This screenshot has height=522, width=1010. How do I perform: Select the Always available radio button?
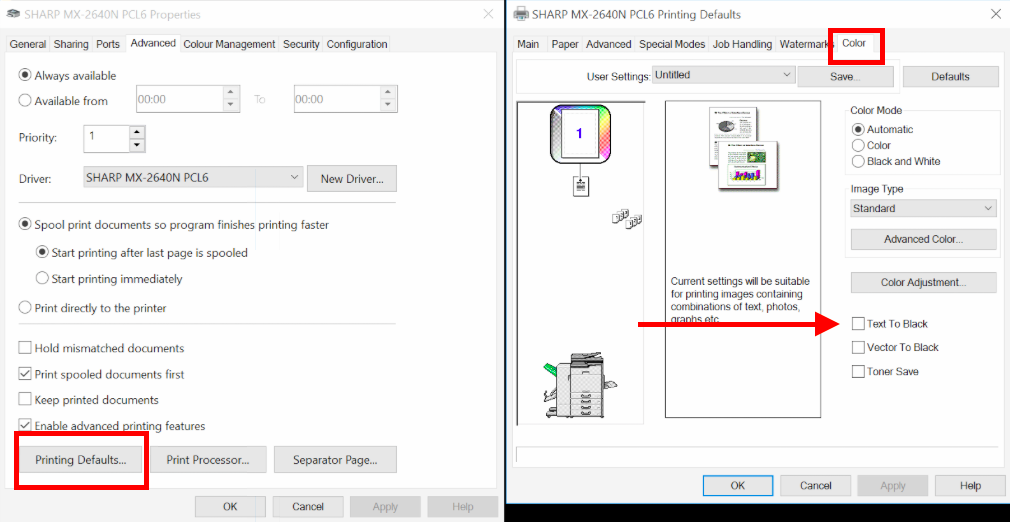[x=25, y=75]
